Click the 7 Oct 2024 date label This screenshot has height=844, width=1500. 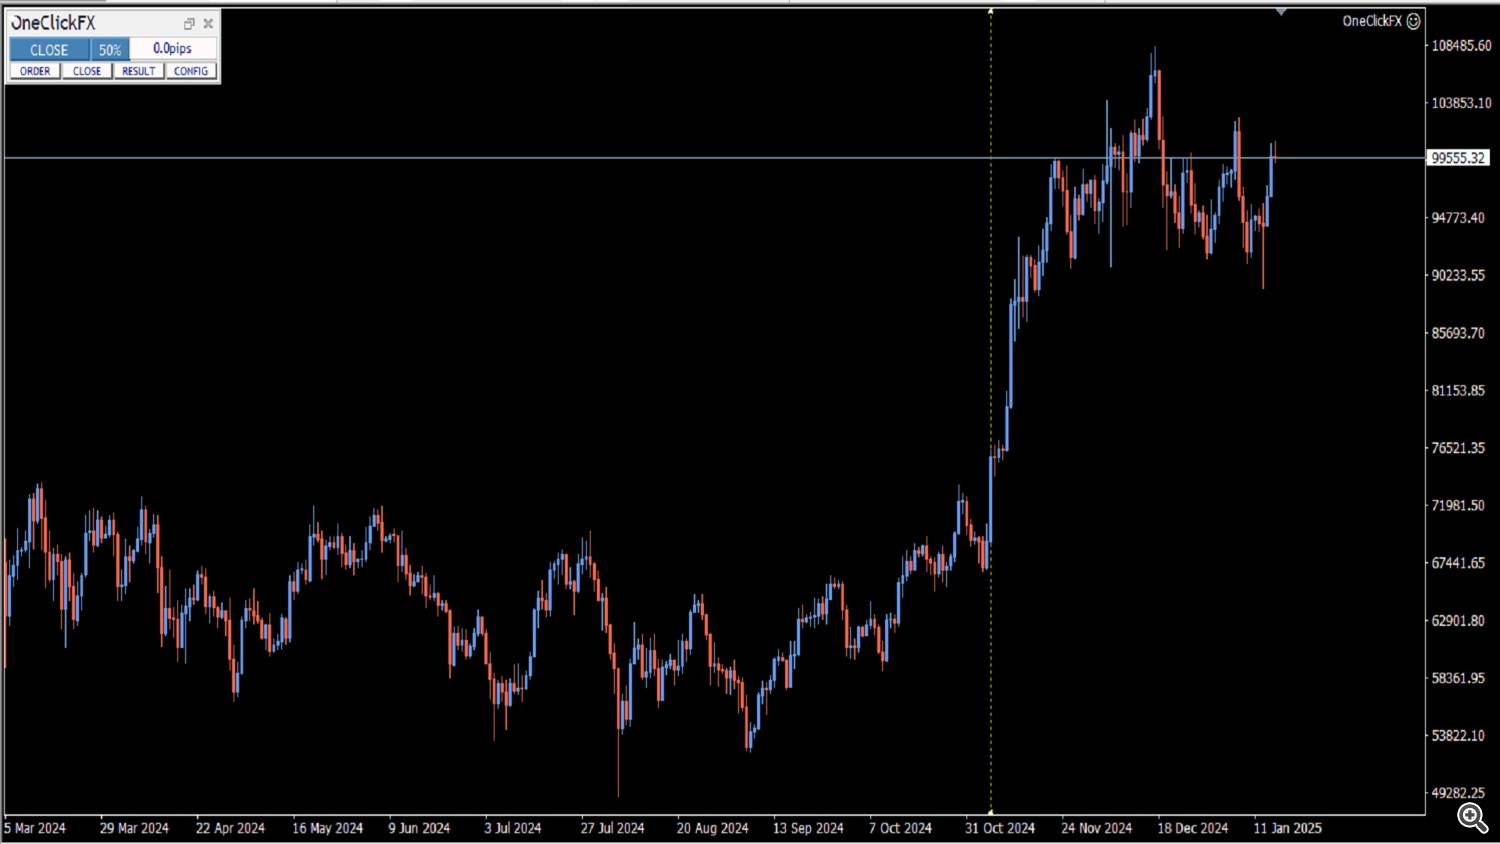click(x=900, y=828)
